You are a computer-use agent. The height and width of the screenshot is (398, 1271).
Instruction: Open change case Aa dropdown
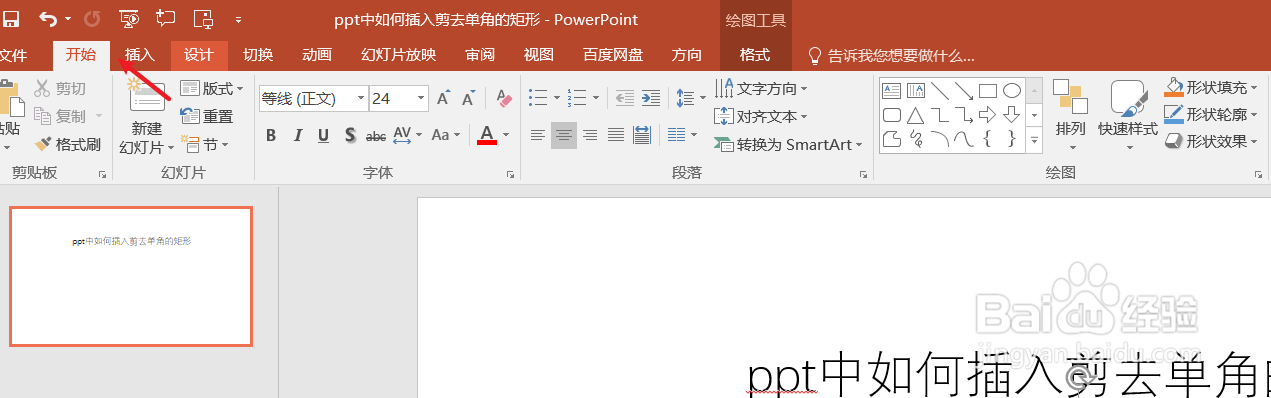446,135
